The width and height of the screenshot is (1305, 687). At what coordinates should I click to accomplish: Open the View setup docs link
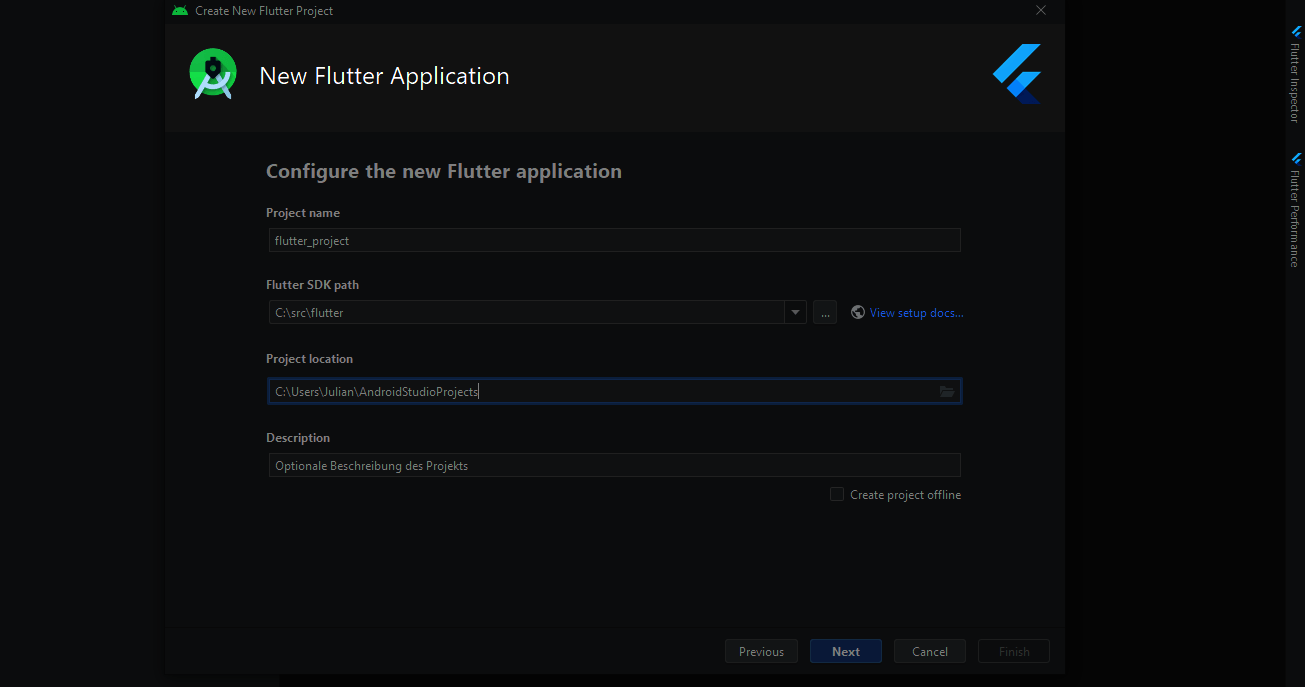(x=917, y=313)
